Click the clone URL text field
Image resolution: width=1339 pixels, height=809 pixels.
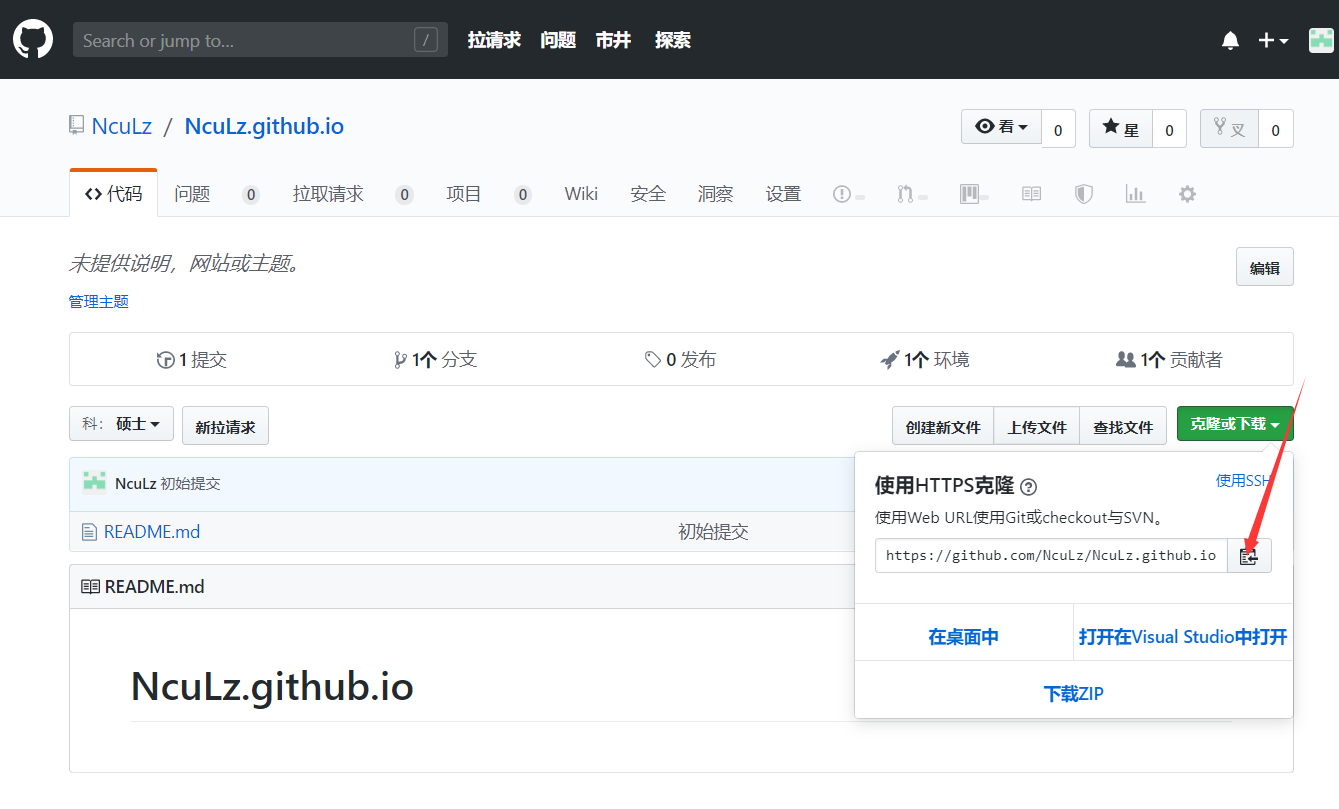(x=1051, y=555)
